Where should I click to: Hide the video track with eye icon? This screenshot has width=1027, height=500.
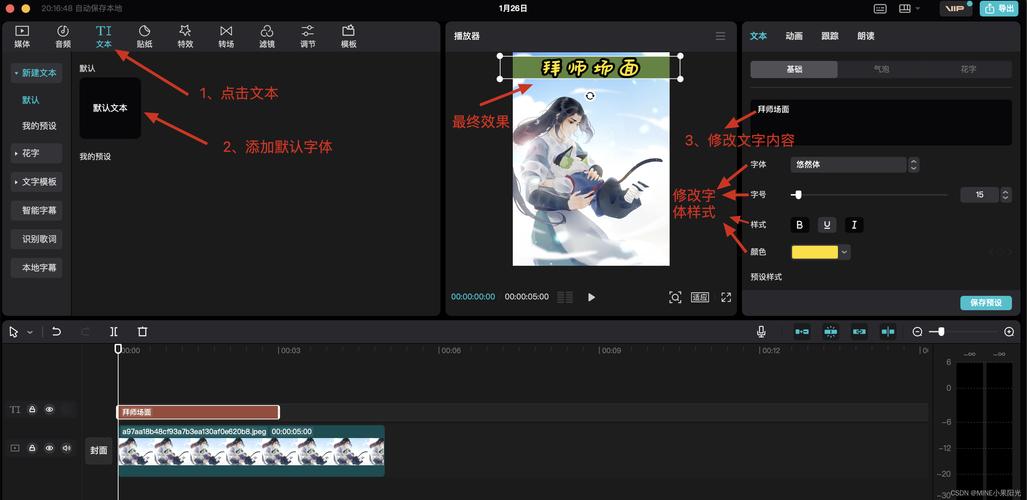(x=49, y=448)
